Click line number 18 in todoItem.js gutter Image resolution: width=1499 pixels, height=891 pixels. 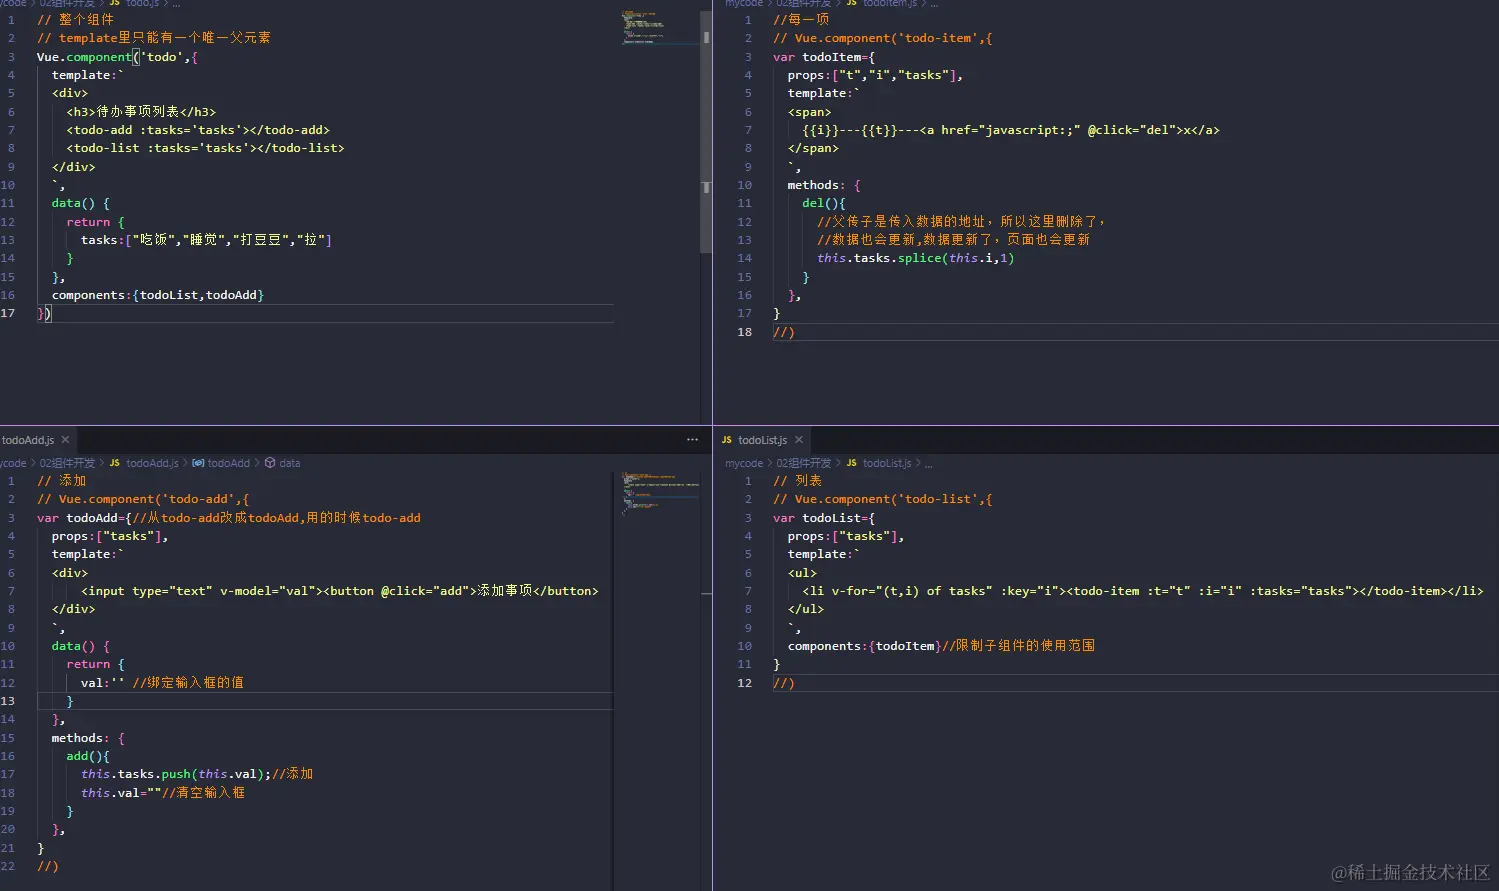tap(745, 332)
